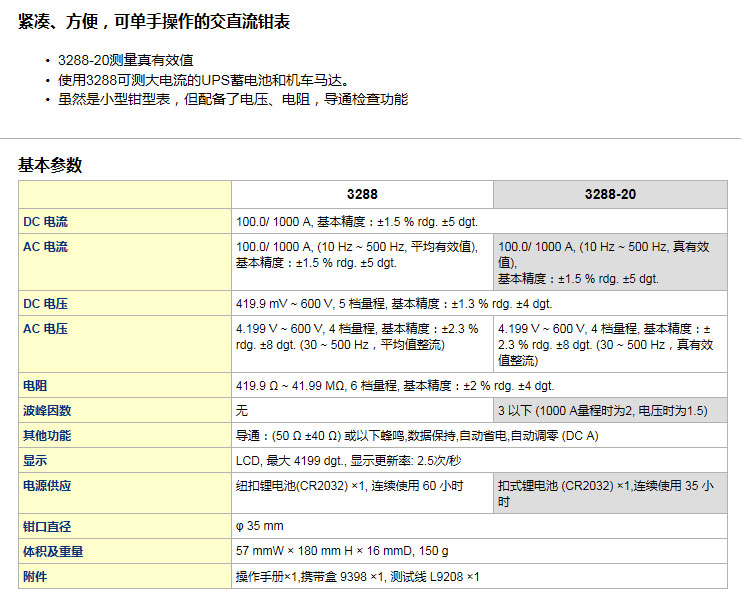Click the "波峰因数" row label

[47, 410]
